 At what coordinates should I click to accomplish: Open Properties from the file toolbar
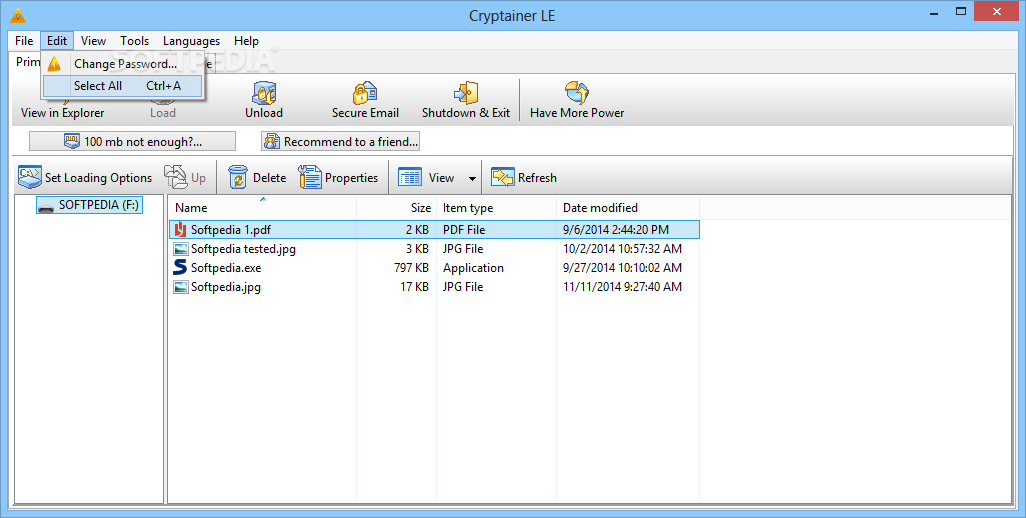[x=338, y=177]
